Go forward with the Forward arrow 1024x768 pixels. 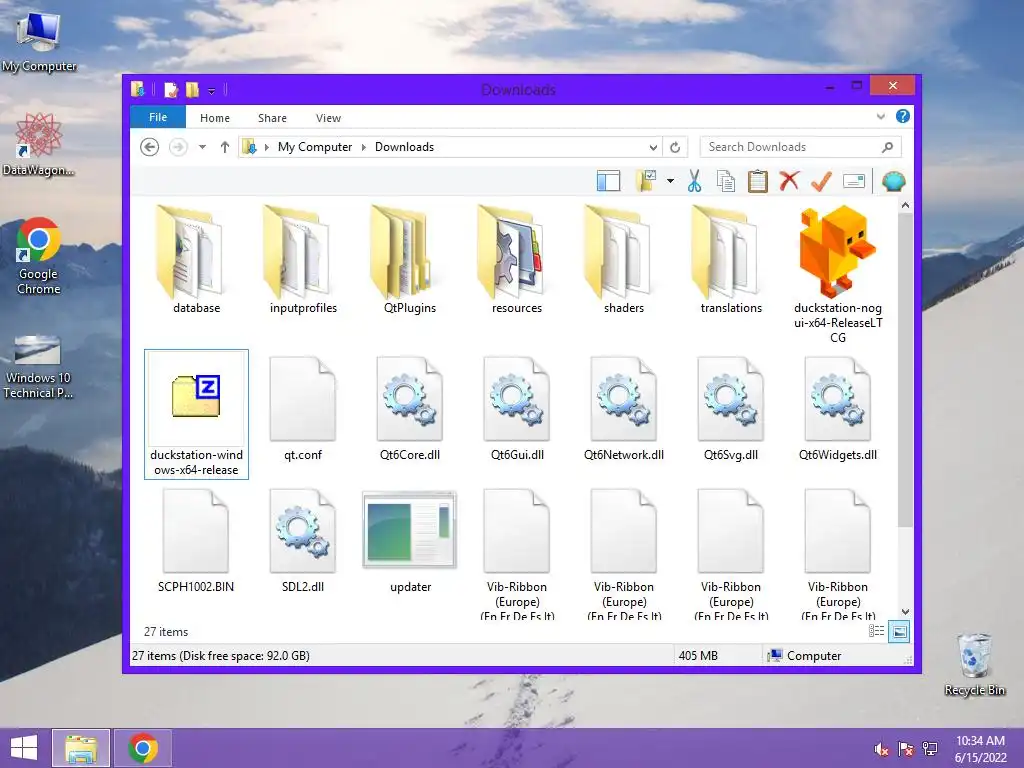(x=178, y=147)
